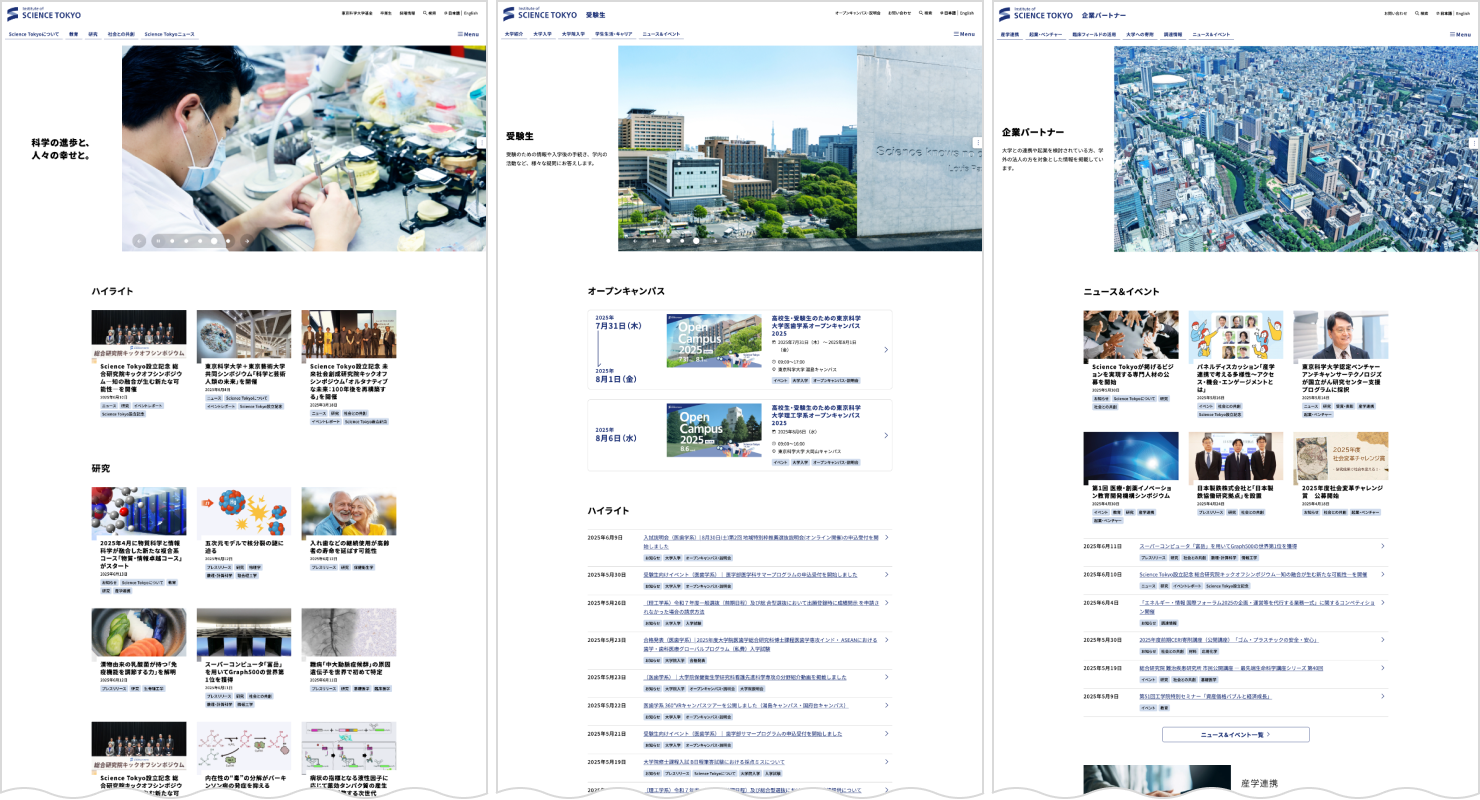Expand the July 31 Open Campus event chevron

coord(885,350)
